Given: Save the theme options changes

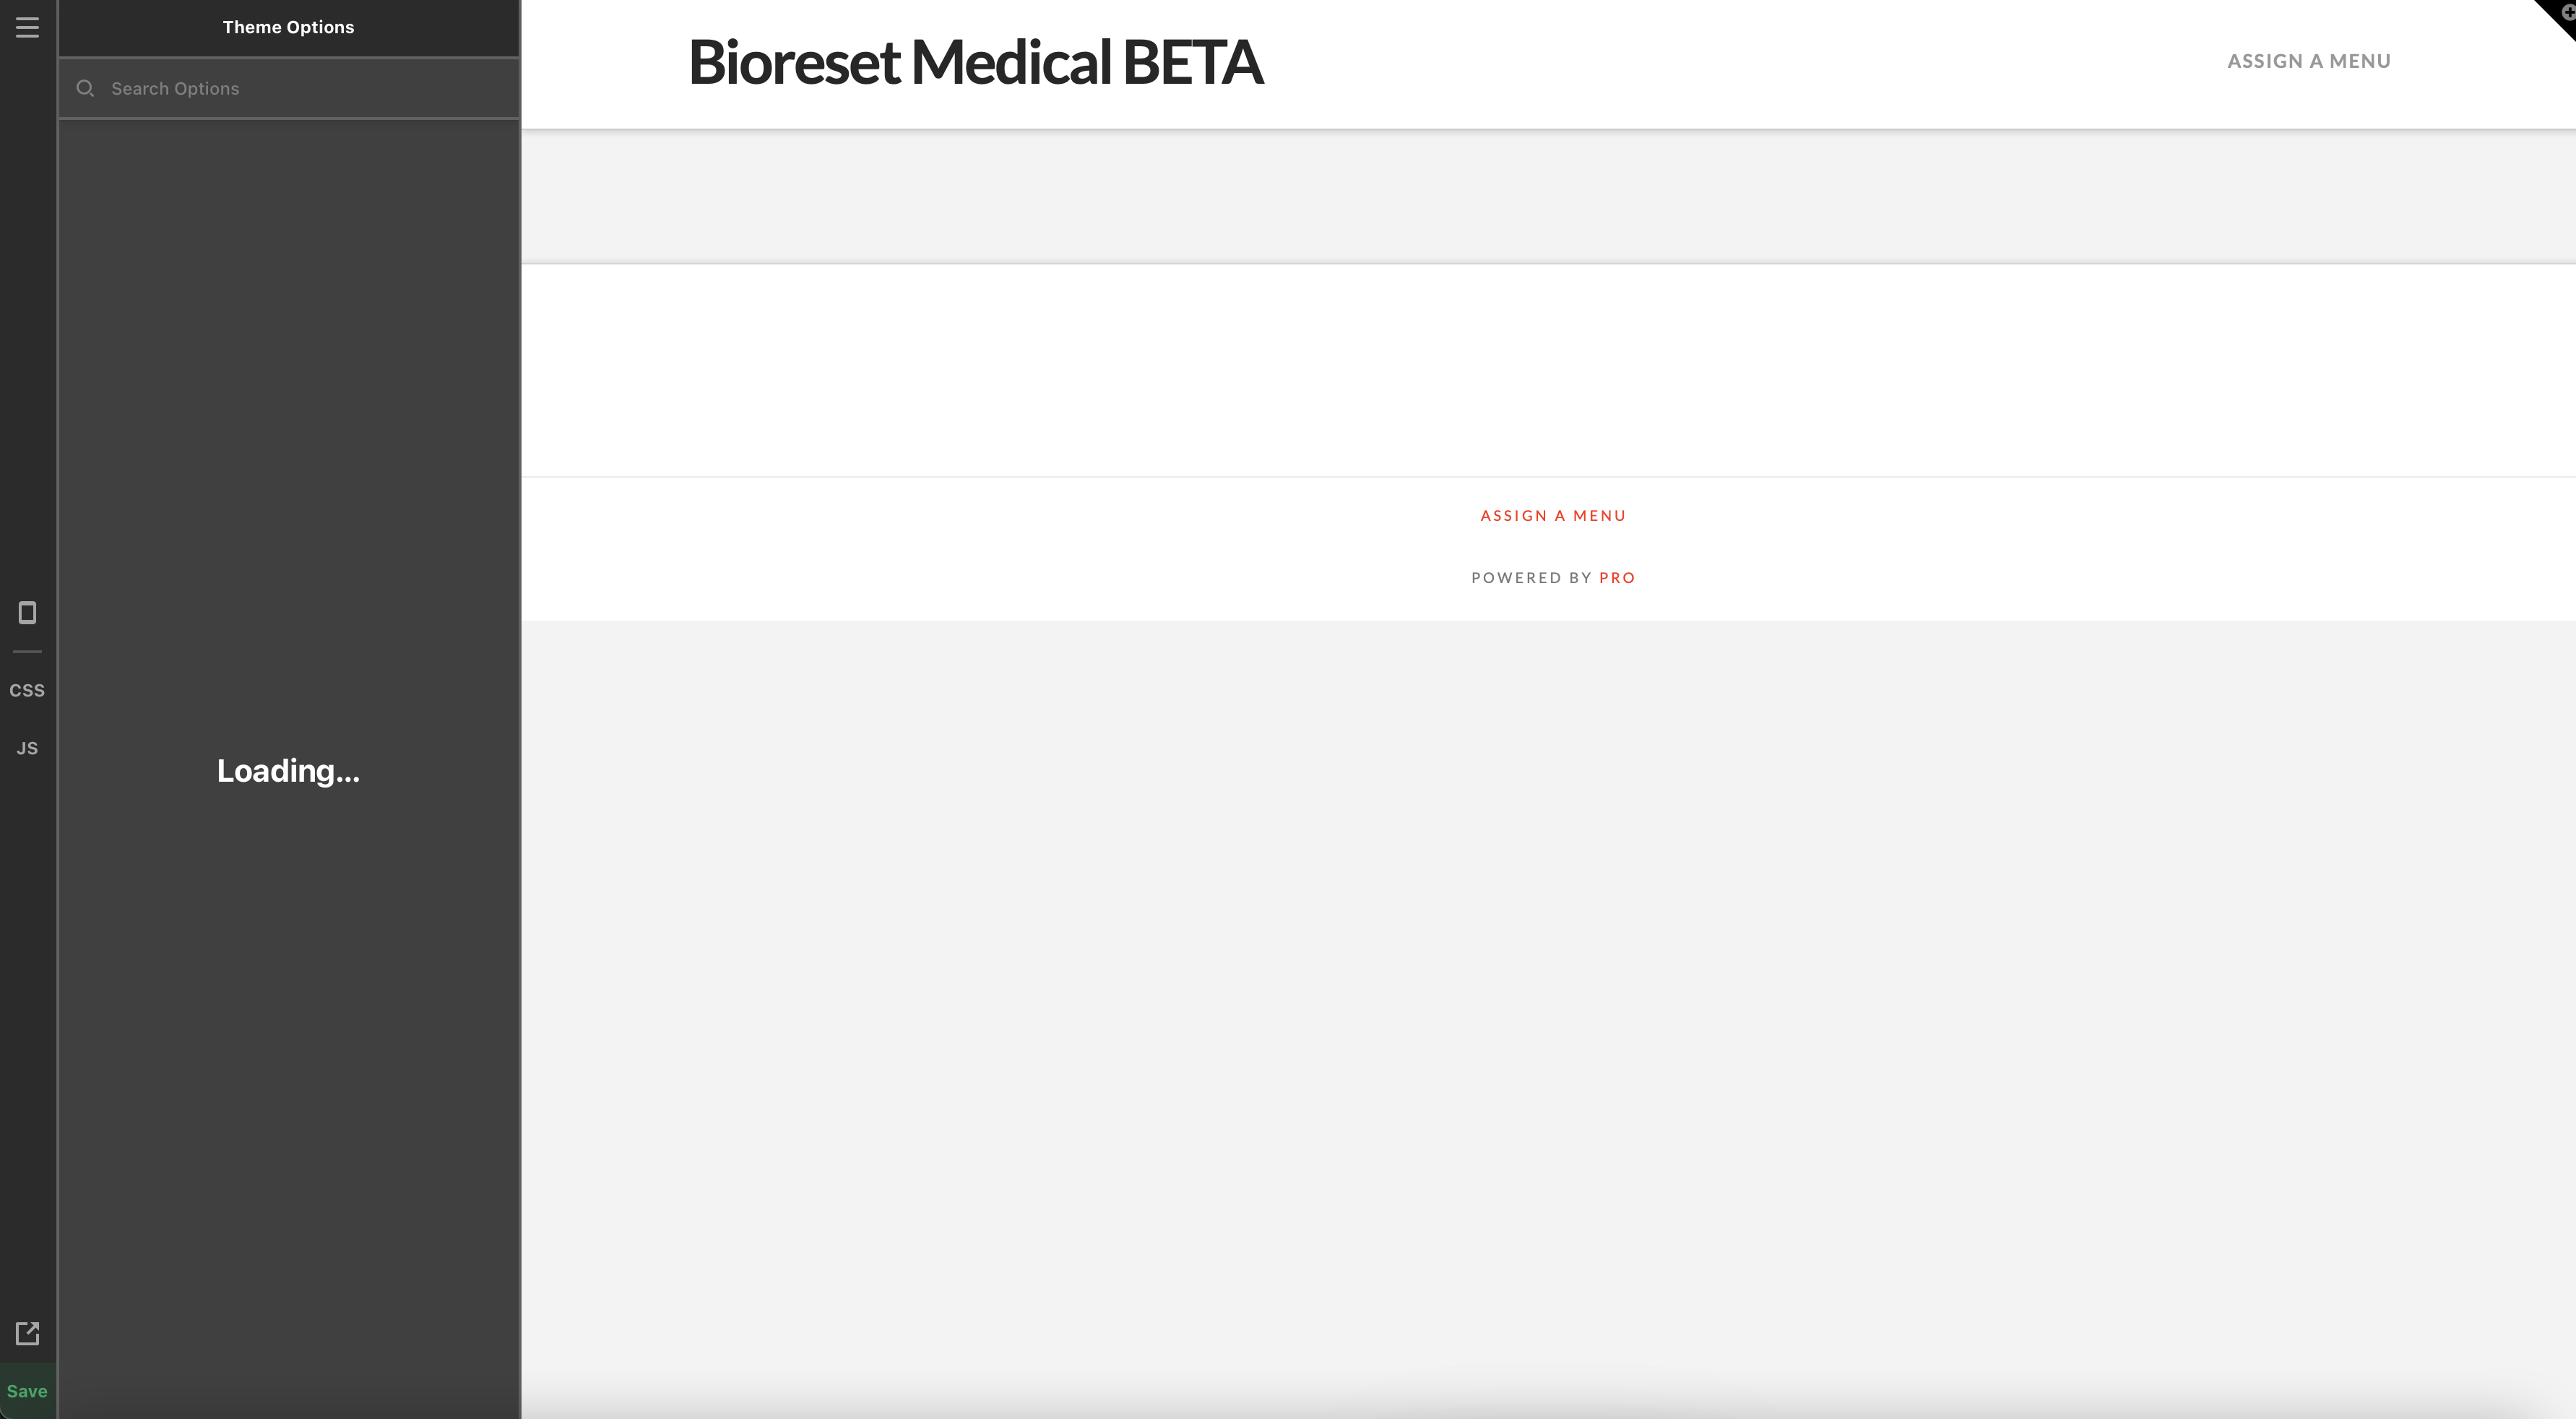Looking at the screenshot, I should (x=27, y=1391).
